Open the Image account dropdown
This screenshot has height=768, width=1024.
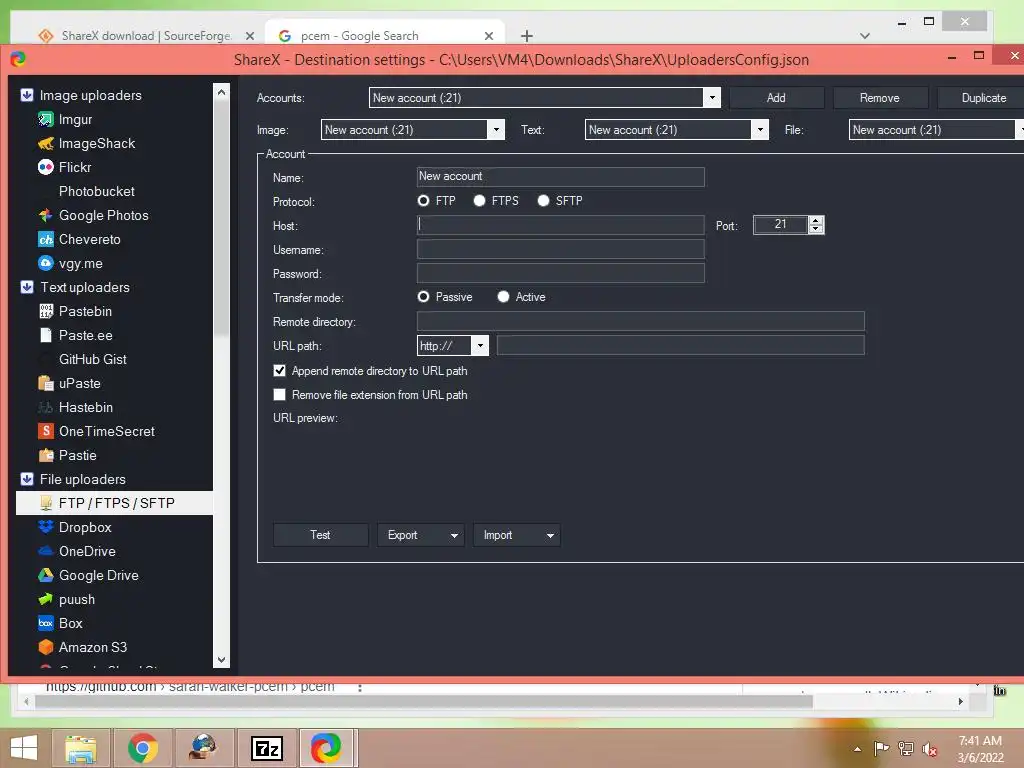click(496, 129)
